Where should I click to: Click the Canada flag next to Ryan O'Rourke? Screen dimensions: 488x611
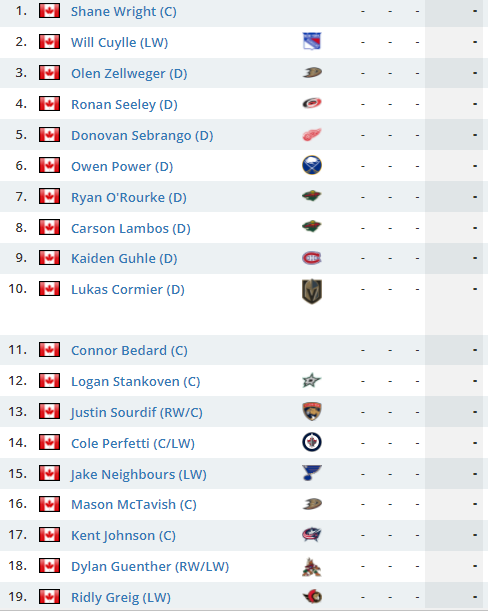pos(50,196)
